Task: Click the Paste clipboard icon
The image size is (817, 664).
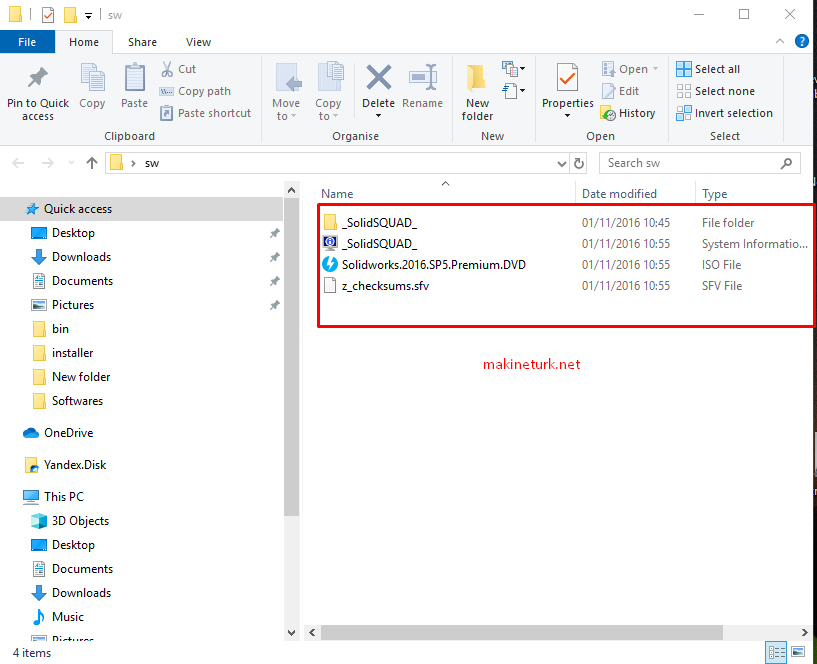Action: point(134,78)
